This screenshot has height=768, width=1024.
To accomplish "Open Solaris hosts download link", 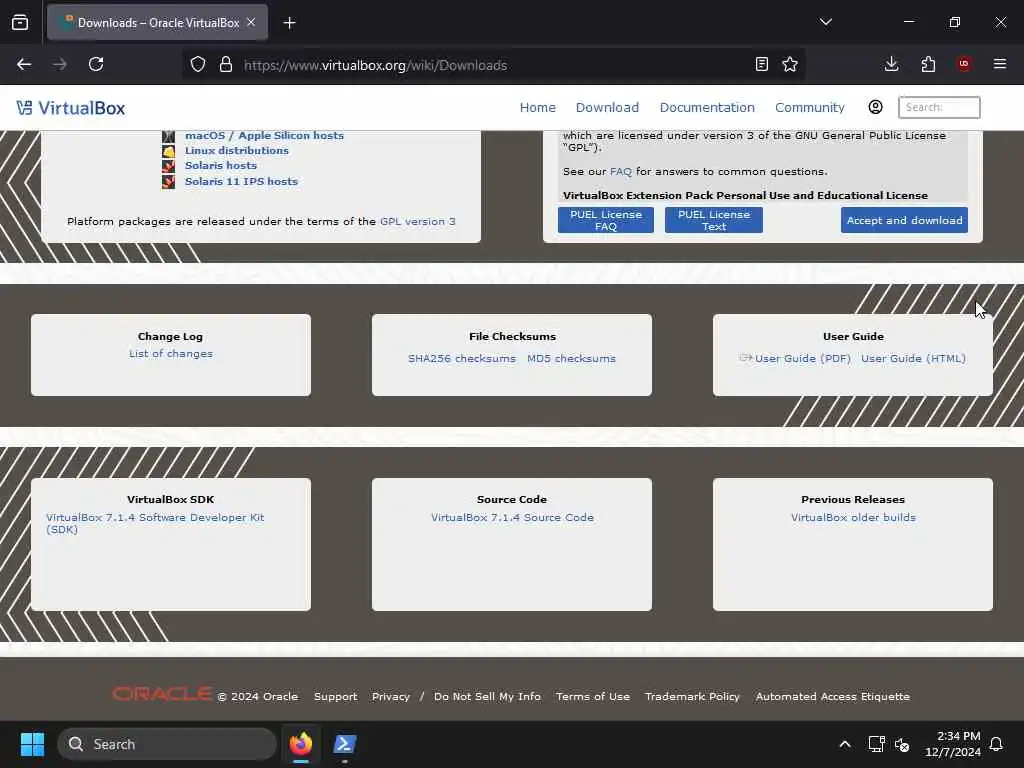I will tap(221, 165).
